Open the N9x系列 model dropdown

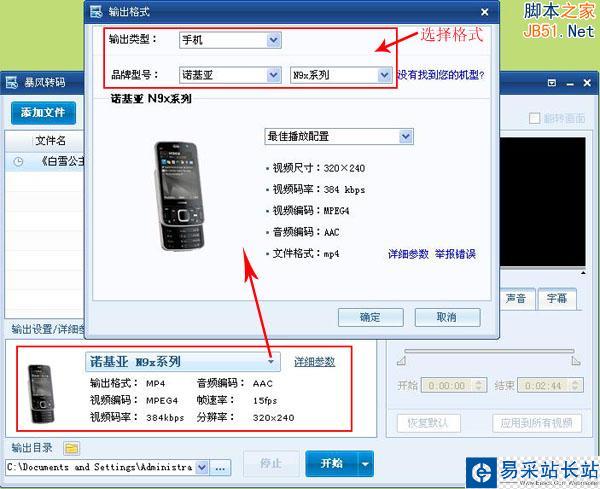tap(341, 75)
